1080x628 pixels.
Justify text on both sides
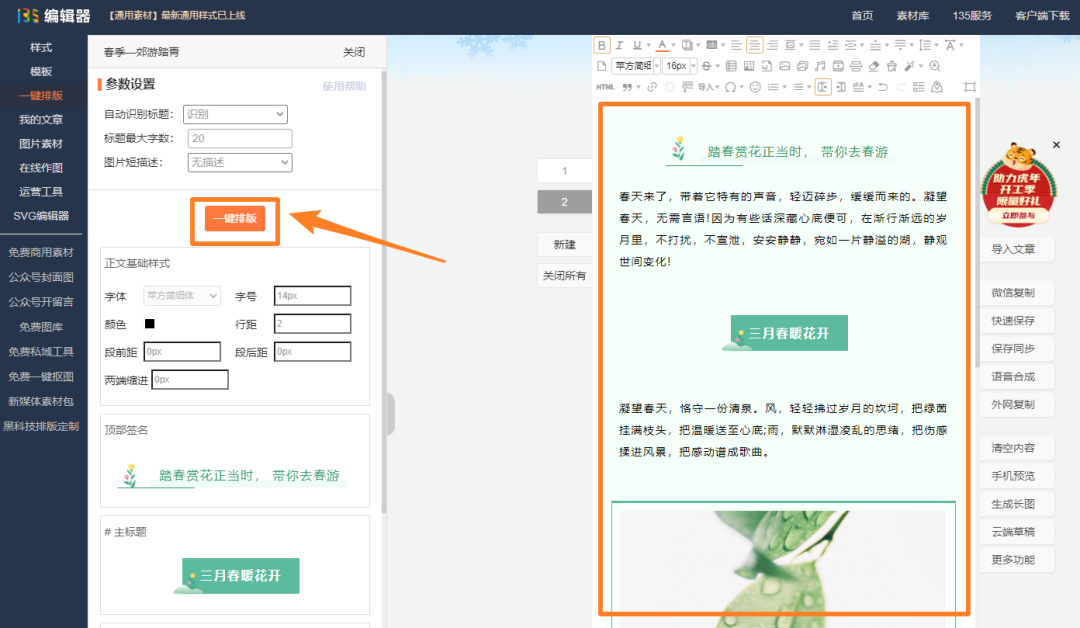click(815, 45)
